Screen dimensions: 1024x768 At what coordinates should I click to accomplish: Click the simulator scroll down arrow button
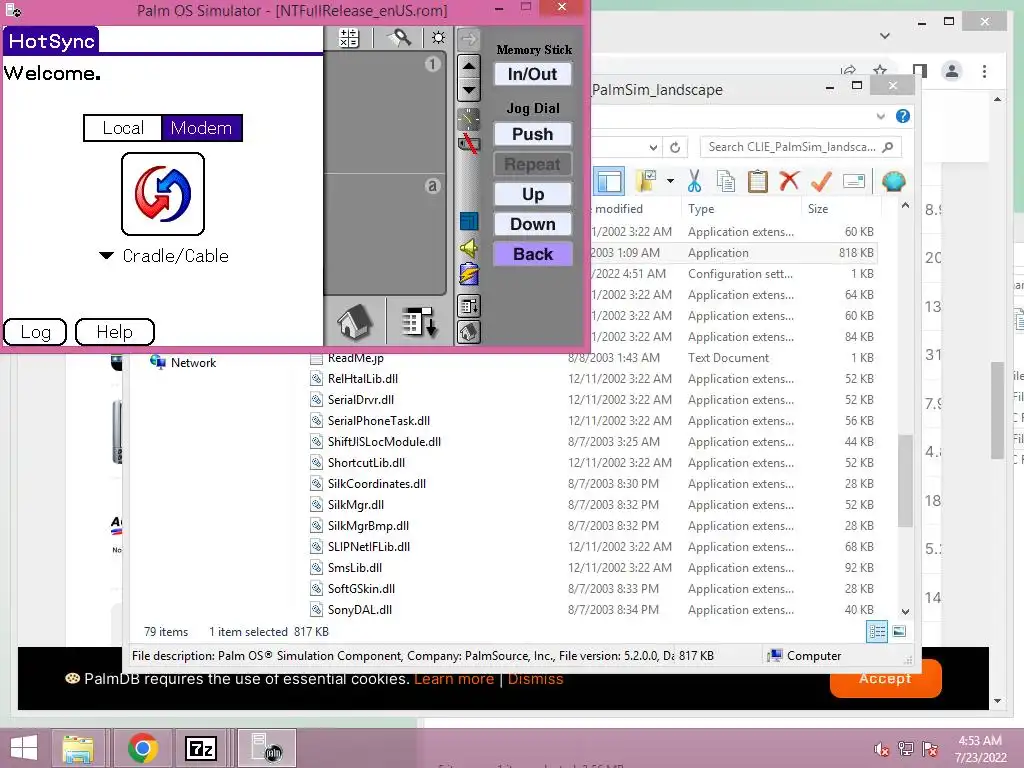pos(469,89)
